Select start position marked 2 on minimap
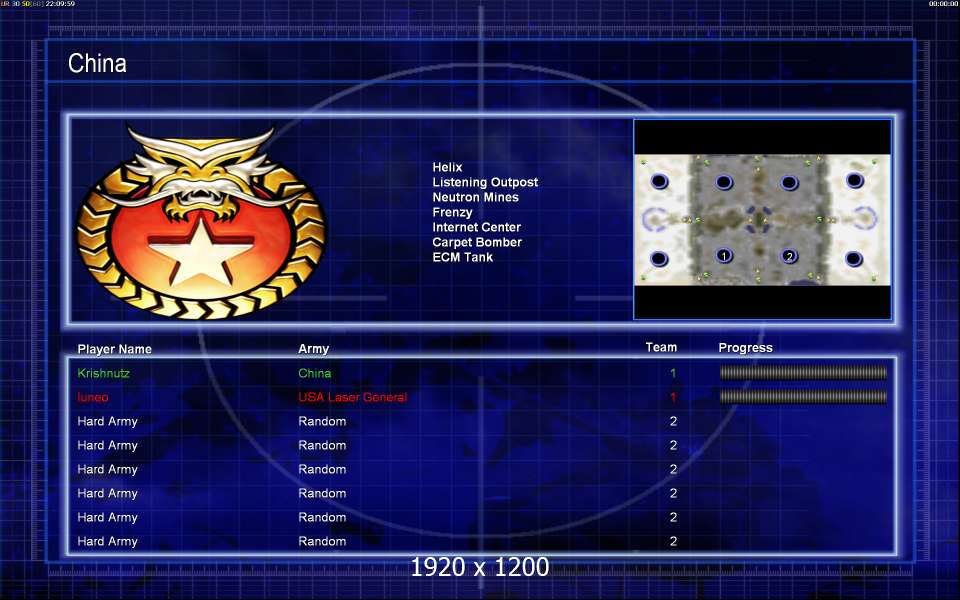This screenshot has height=600, width=960. point(789,256)
